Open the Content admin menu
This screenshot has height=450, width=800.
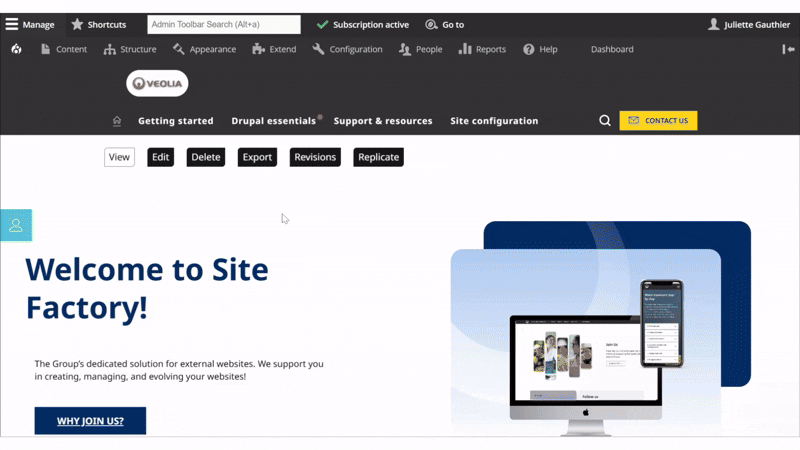coord(63,49)
